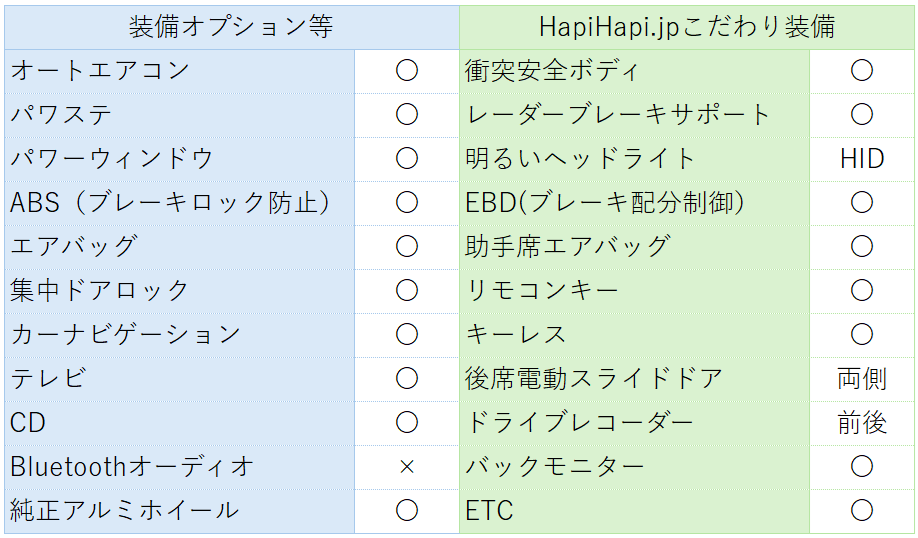Select the 助手席エアバッグ label cell
918x538 pixels.
(x=635, y=247)
